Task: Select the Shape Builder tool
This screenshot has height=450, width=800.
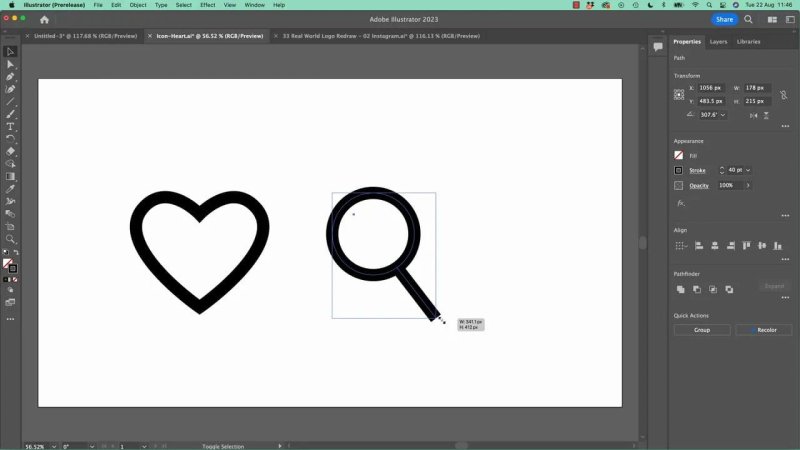Action: pyautogui.click(x=10, y=164)
